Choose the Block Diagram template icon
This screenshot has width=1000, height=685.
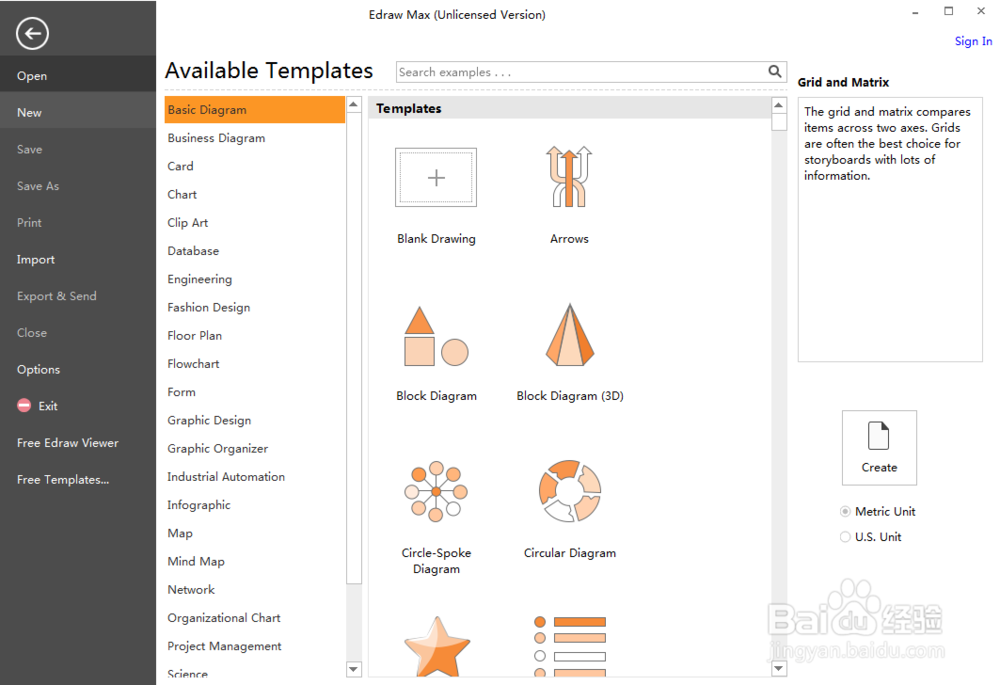(436, 336)
